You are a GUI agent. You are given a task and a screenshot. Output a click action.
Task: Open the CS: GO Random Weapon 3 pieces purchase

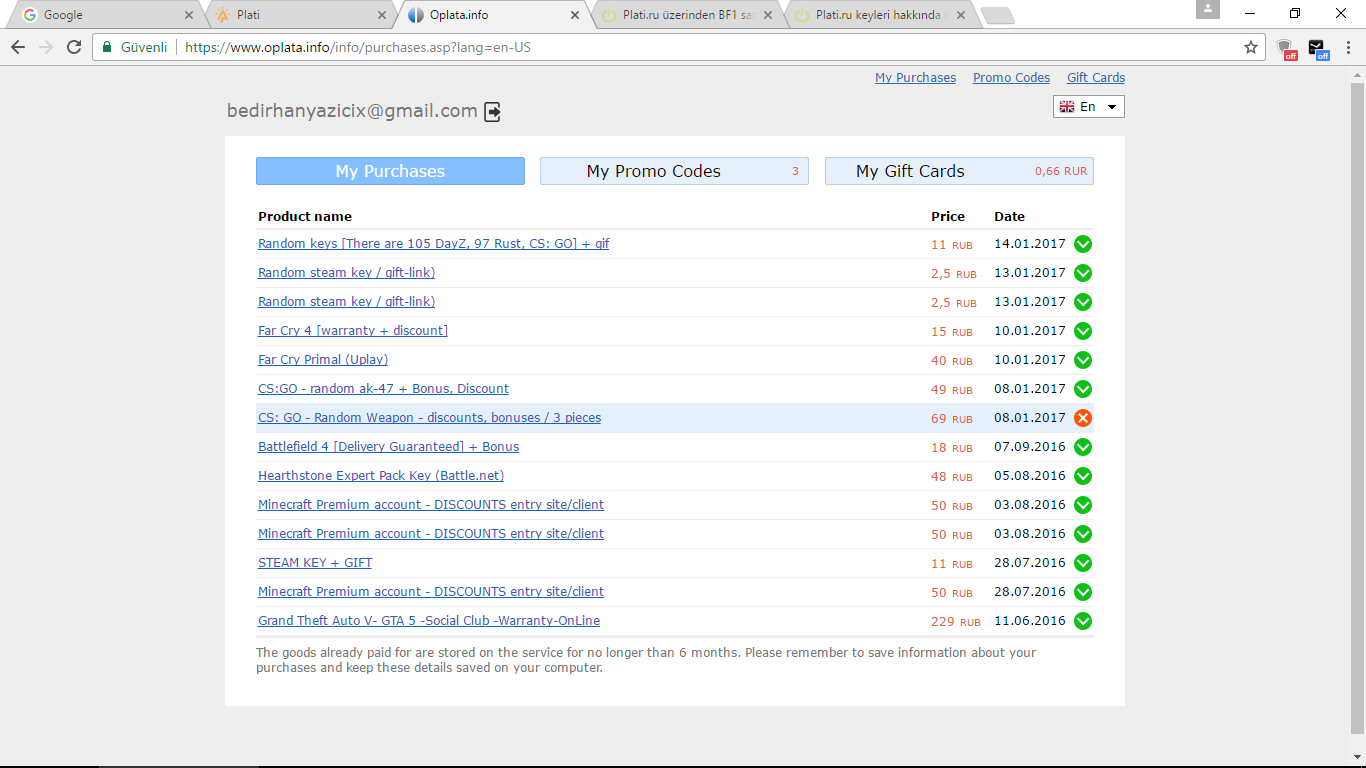click(429, 418)
